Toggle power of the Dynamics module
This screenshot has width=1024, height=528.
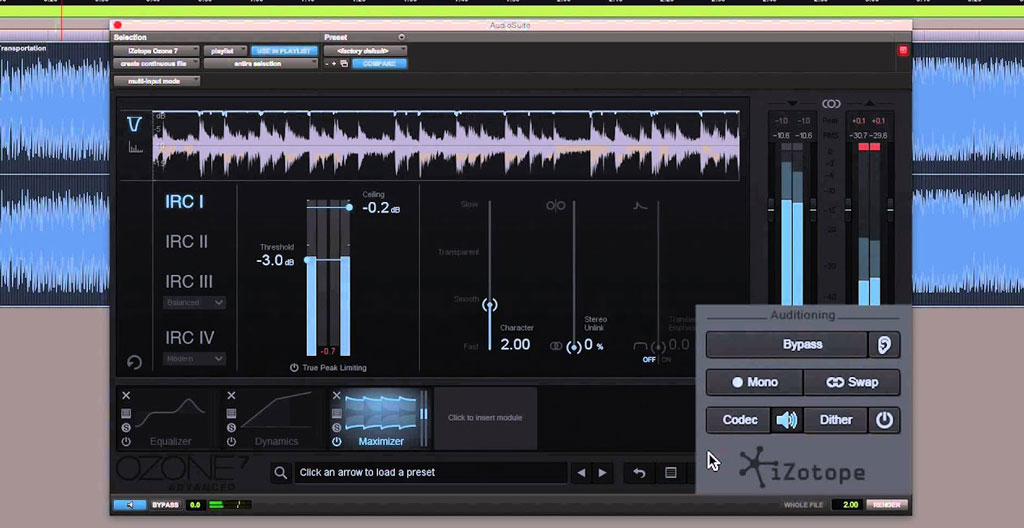click(231, 442)
